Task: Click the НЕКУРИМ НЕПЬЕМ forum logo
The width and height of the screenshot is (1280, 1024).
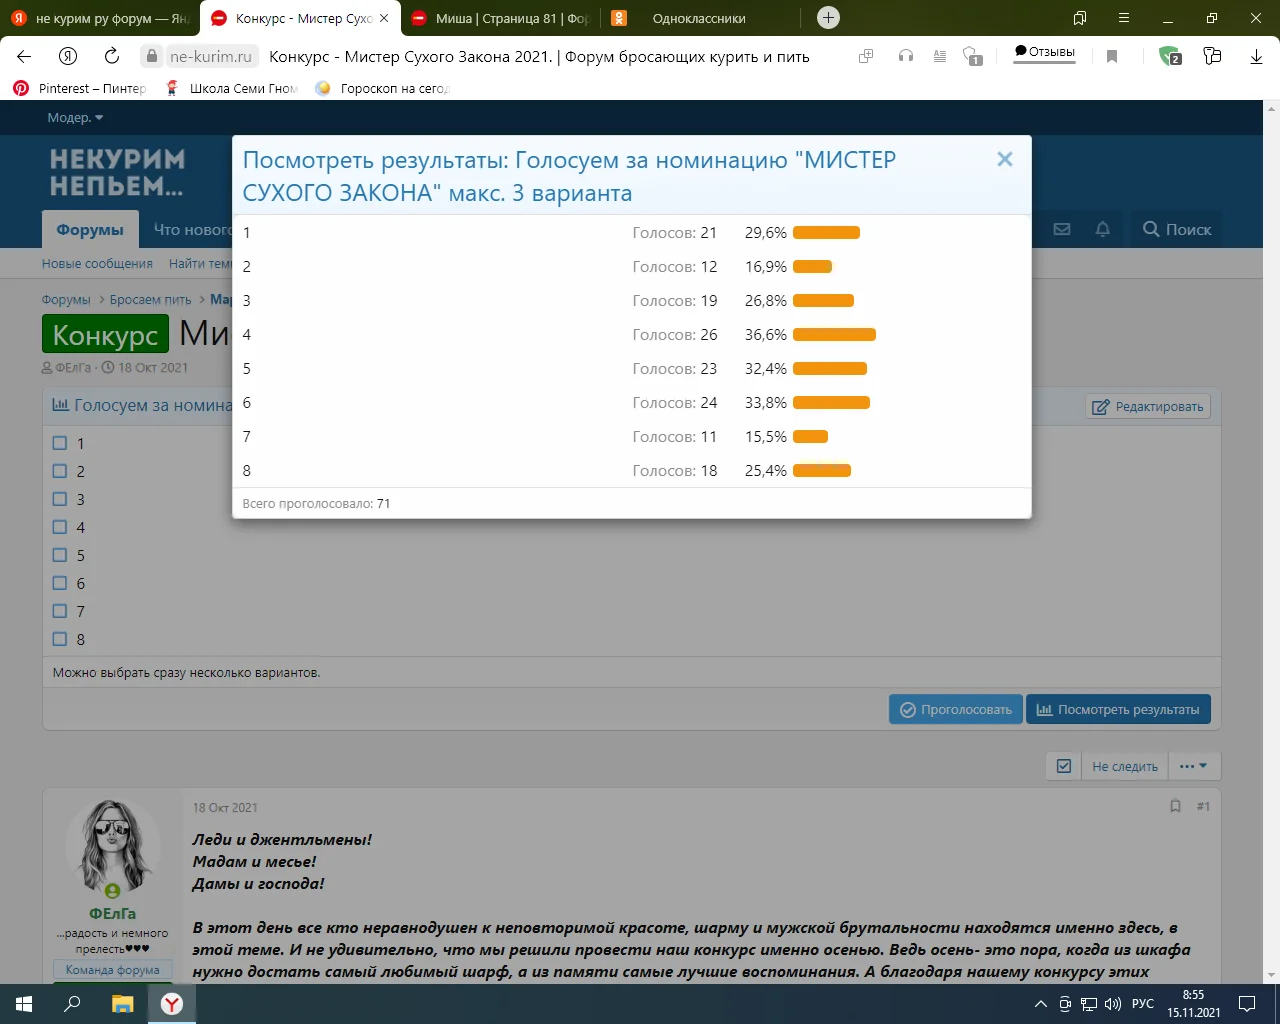Action: tap(117, 172)
